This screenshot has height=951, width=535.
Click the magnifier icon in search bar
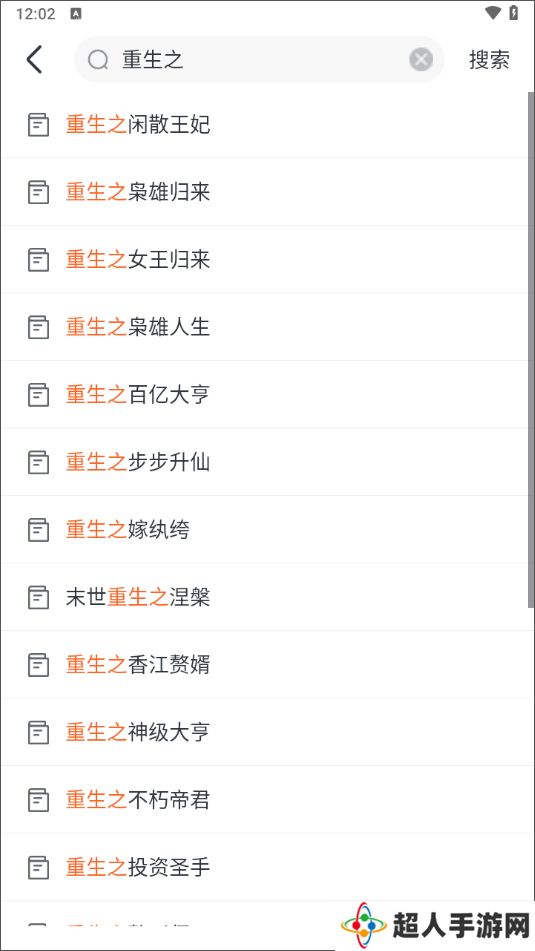[98, 59]
